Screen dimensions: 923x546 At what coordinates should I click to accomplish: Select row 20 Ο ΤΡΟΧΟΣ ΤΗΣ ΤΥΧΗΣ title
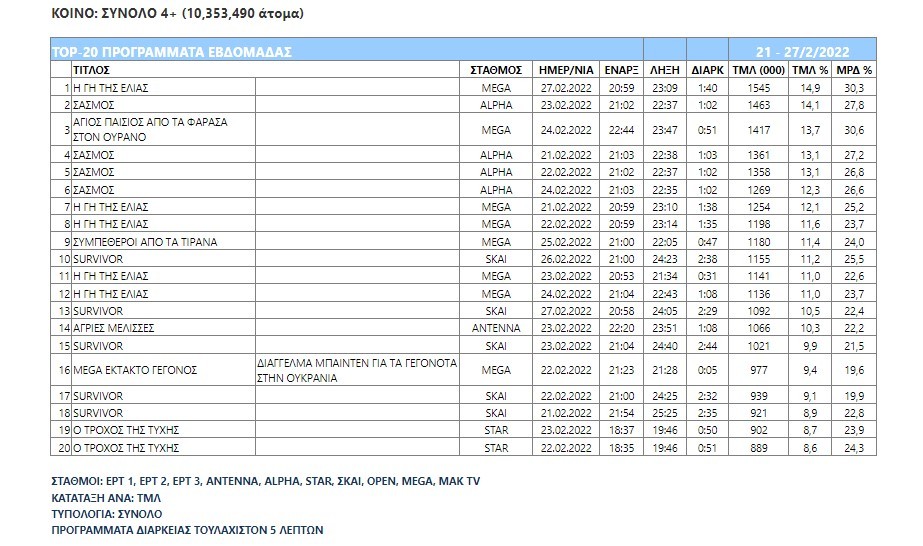point(126,448)
